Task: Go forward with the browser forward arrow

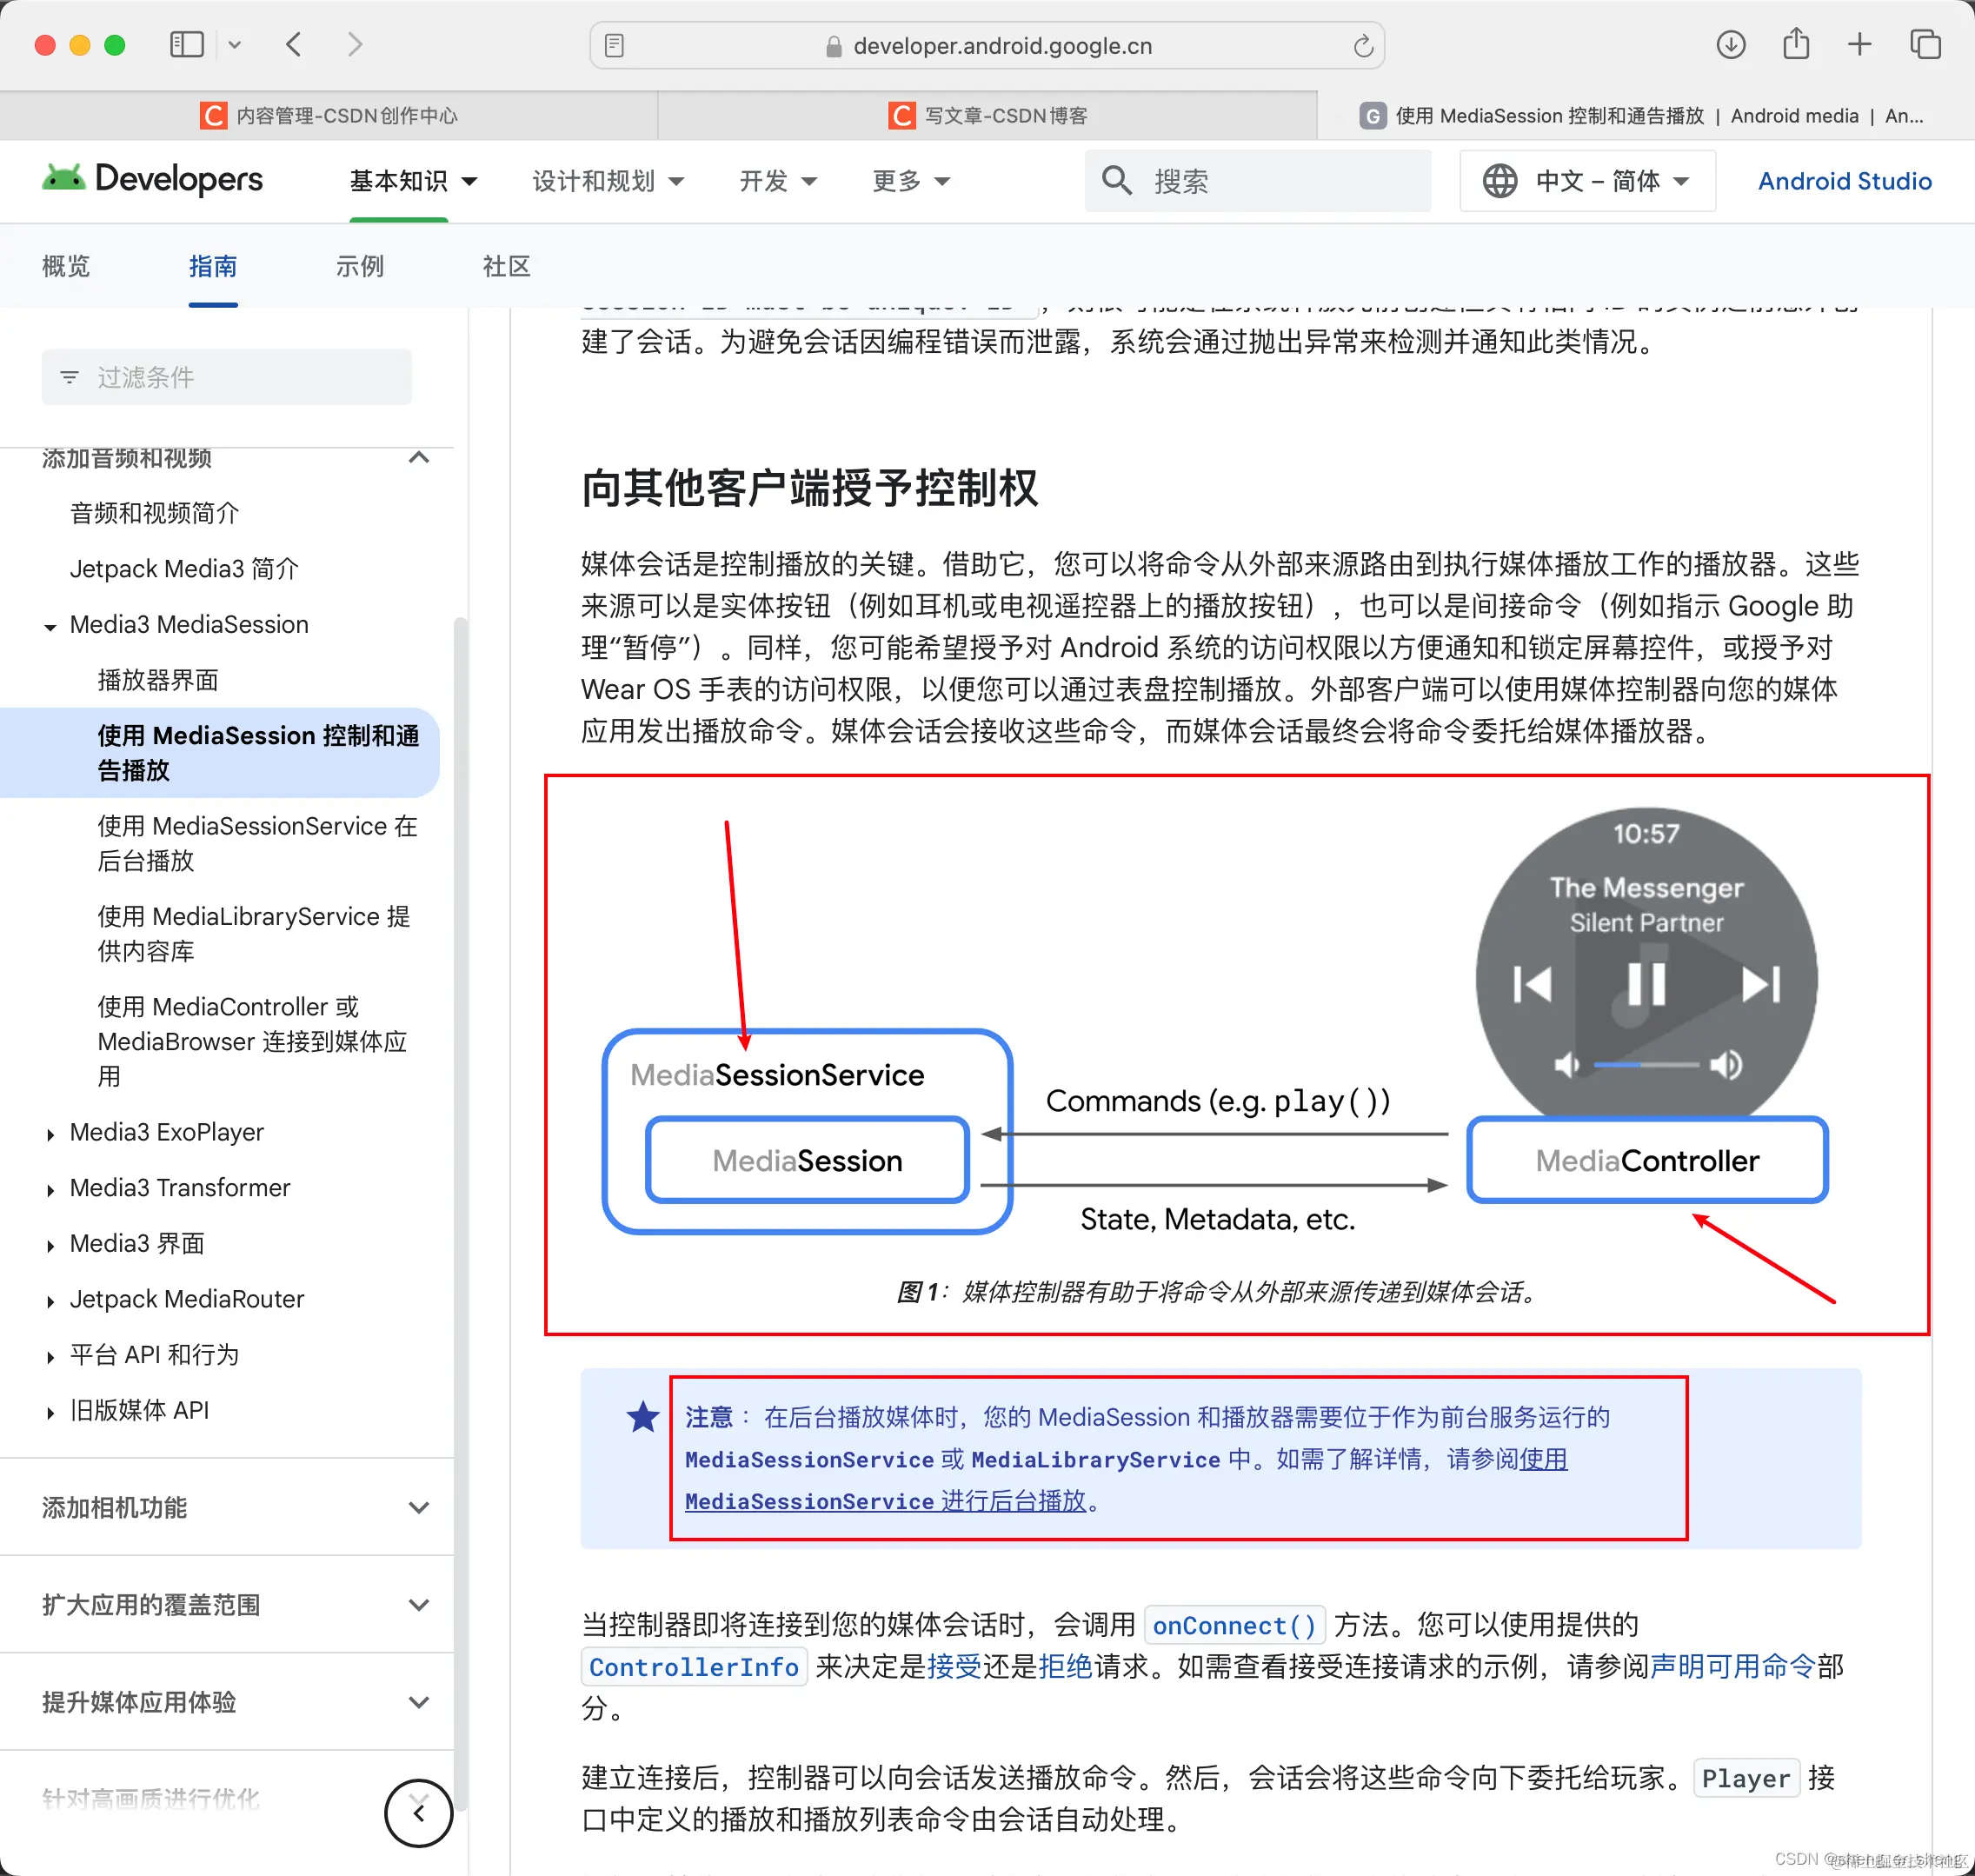Action: [x=355, y=45]
